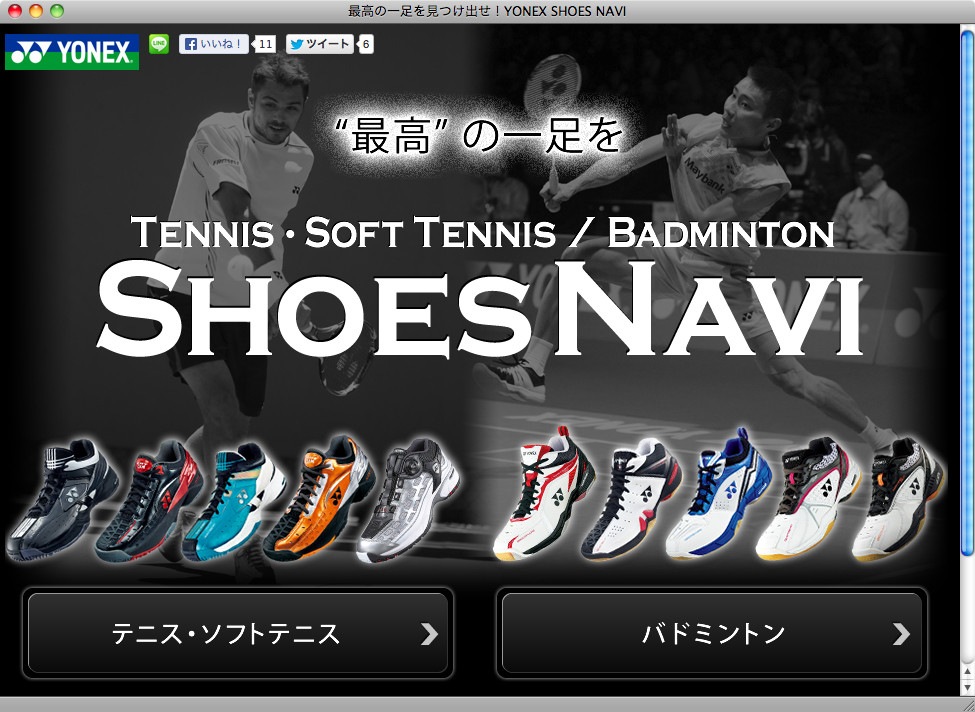The image size is (975, 712).
Task: Click the chevron arrow on テニス・ソフトテニス button
Action: [x=429, y=634]
